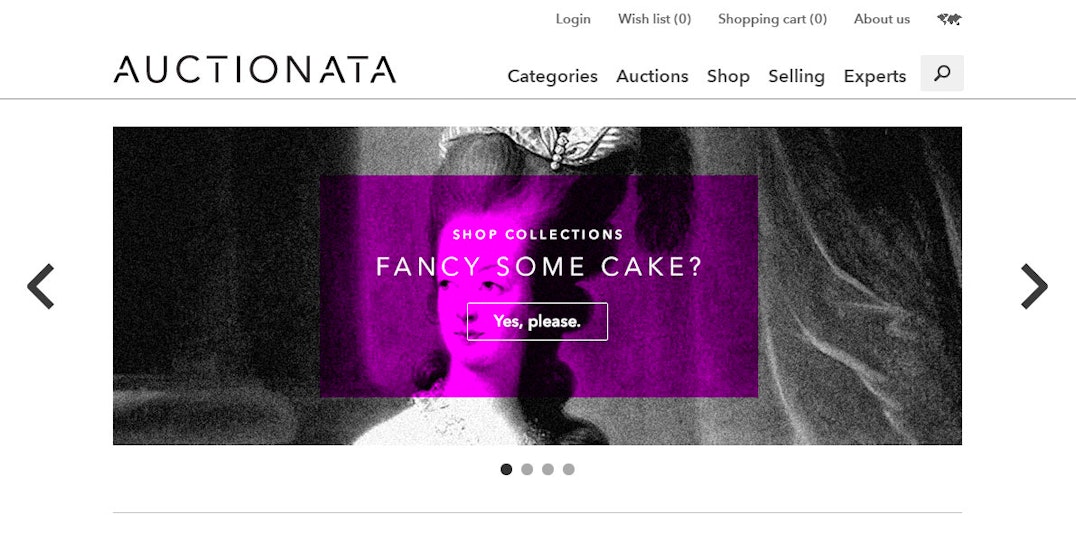Screen dimensions: 1076x552
Task: View the Shopping cart (0)
Action: 773,19
